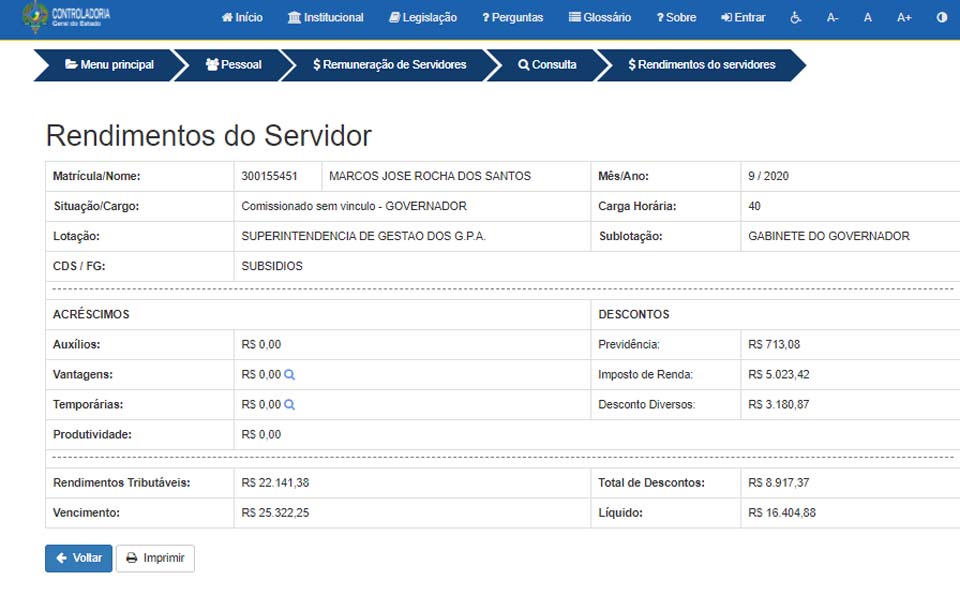Go to Início home page
This screenshot has width=960, height=610.
point(242,18)
